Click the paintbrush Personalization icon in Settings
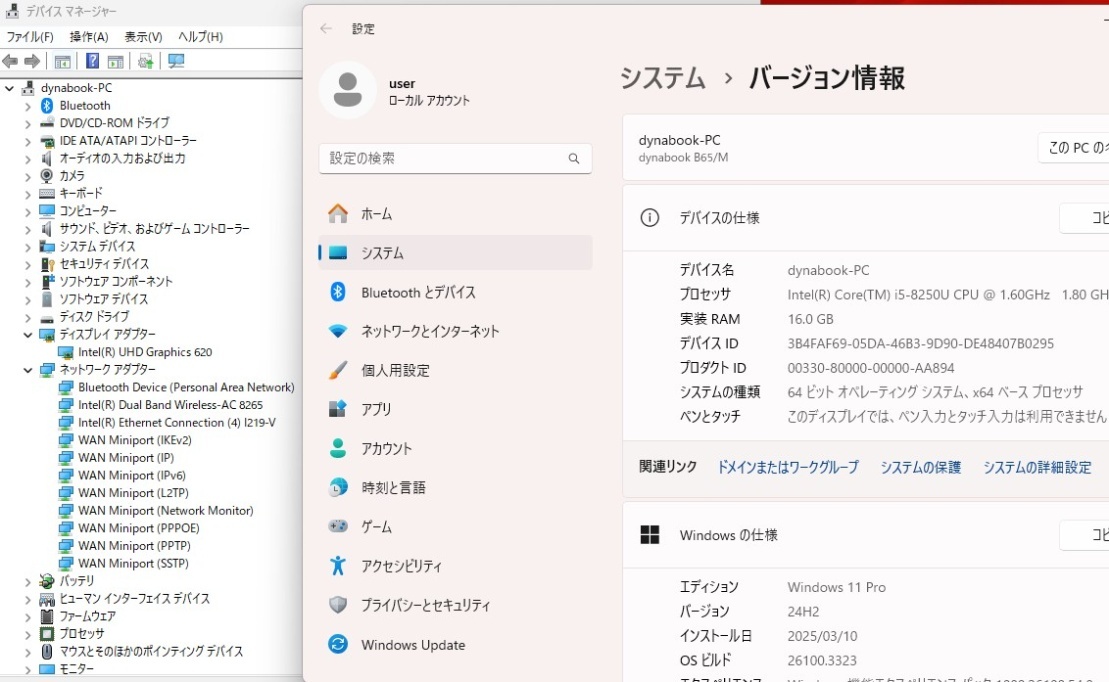Viewport: 1109px width, 682px height. (x=338, y=370)
